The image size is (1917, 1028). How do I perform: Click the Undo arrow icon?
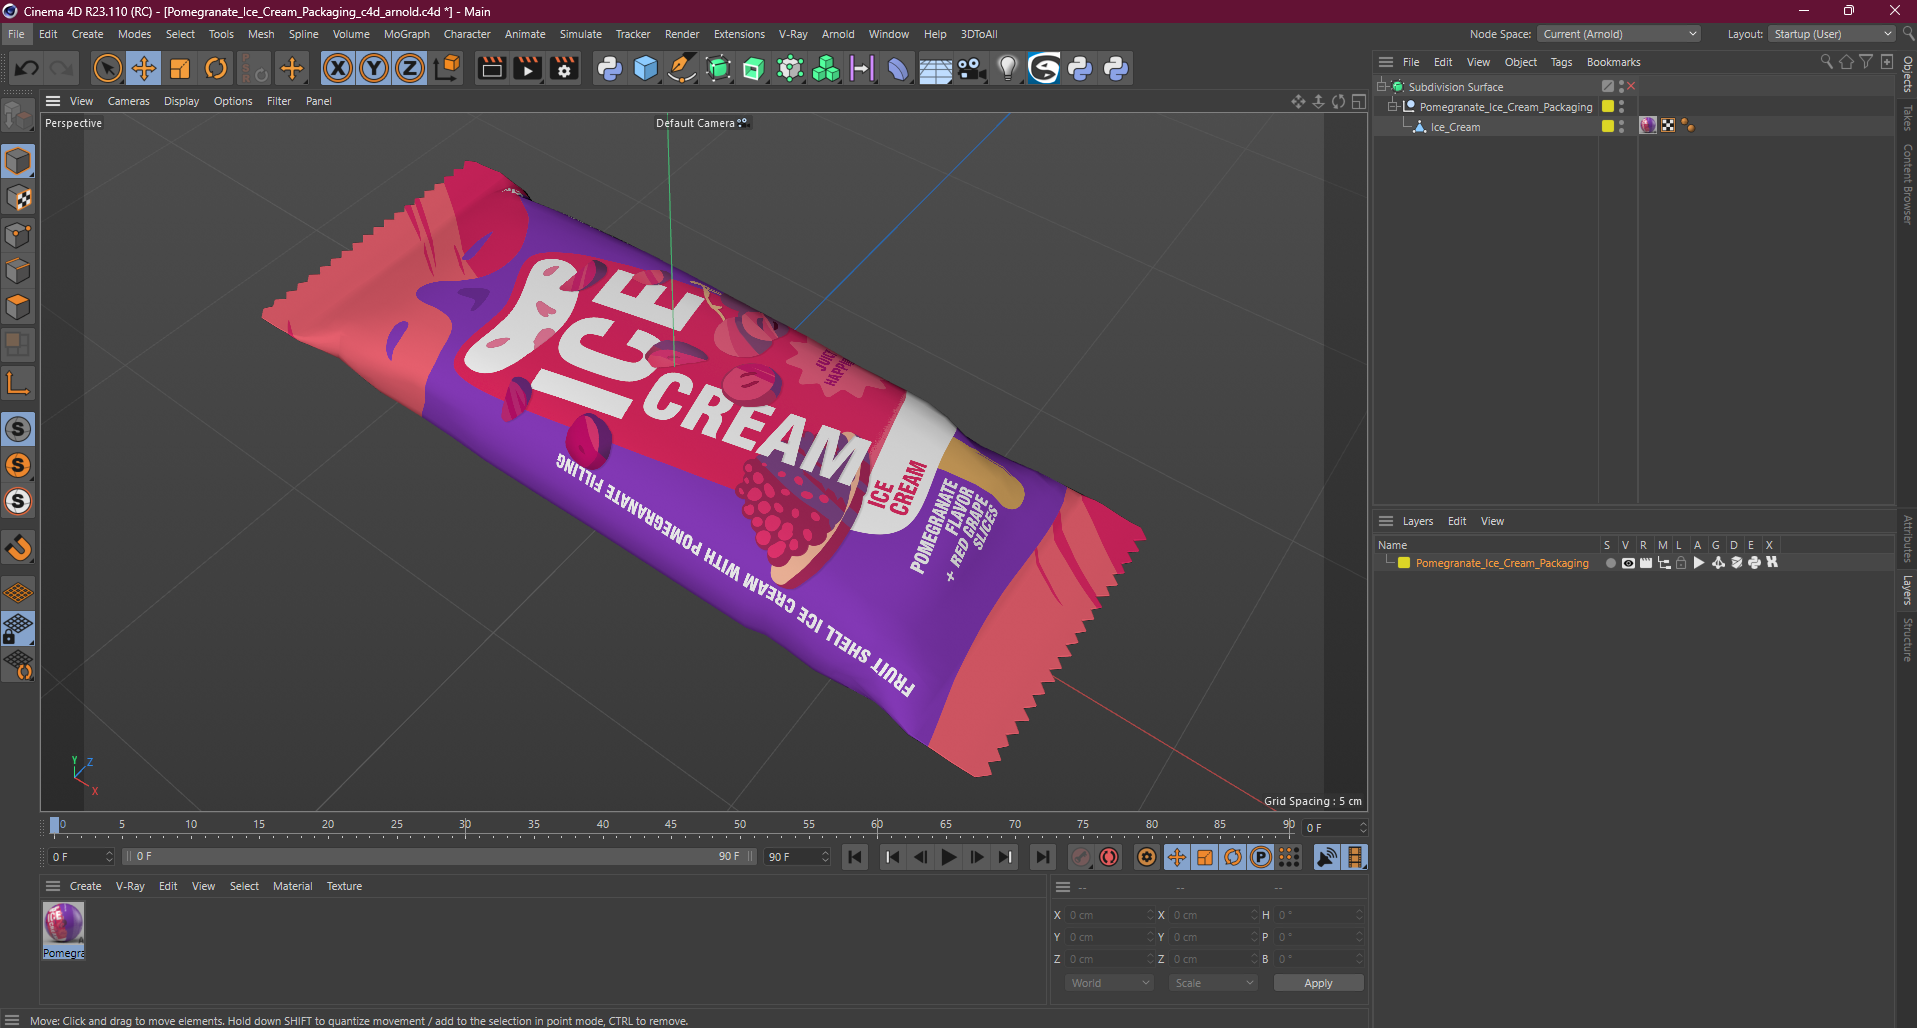(27, 68)
